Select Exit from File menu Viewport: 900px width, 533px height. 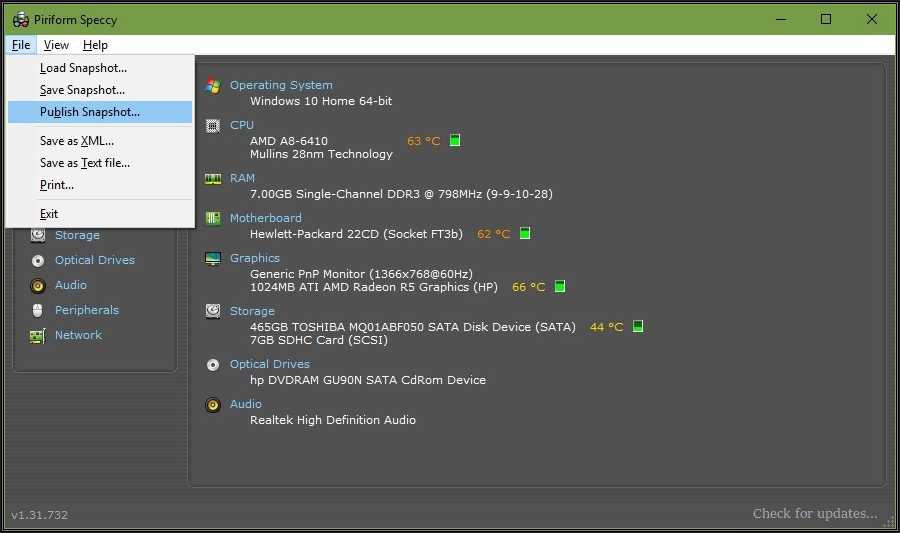click(x=100, y=214)
